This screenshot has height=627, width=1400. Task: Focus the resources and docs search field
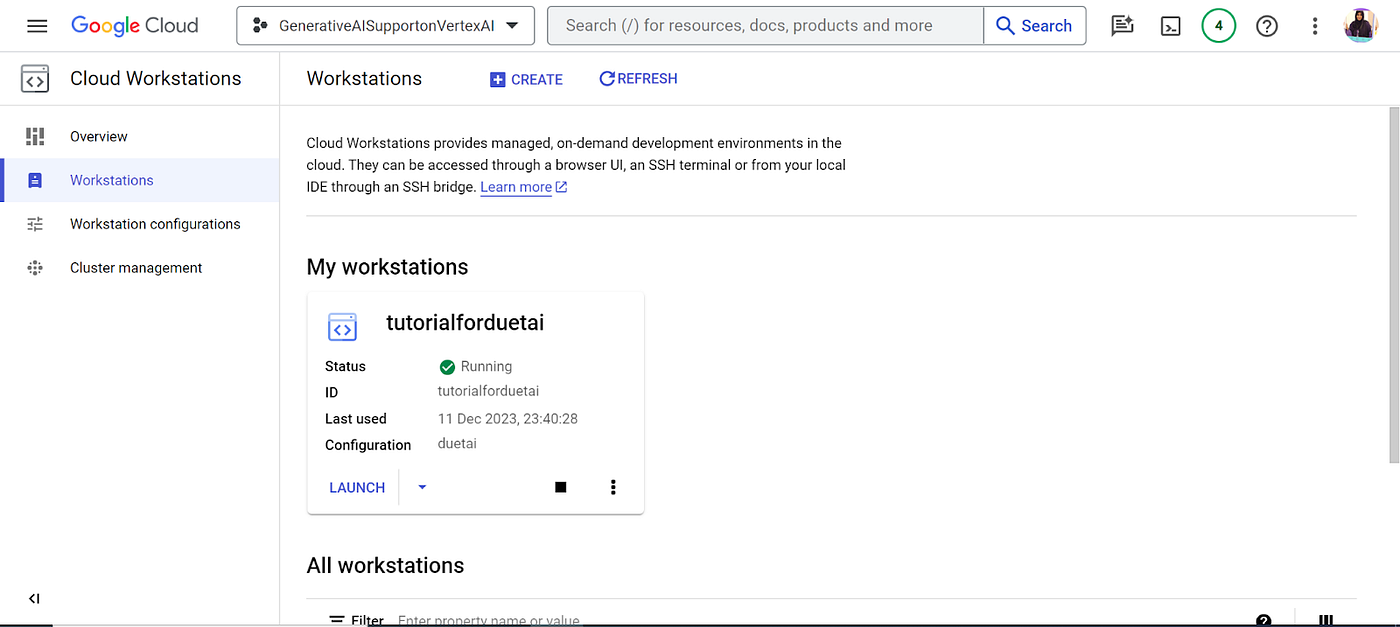765,26
